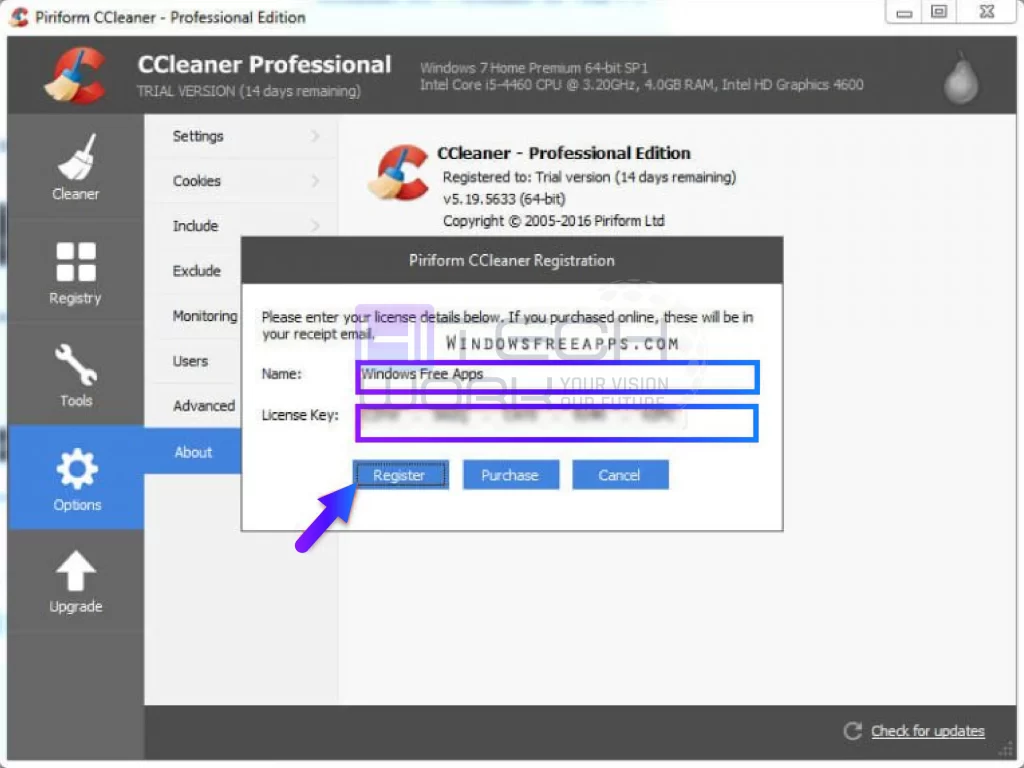The width and height of the screenshot is (1024, 768).
Task: Select the About options page
Action: coord(193,452)
